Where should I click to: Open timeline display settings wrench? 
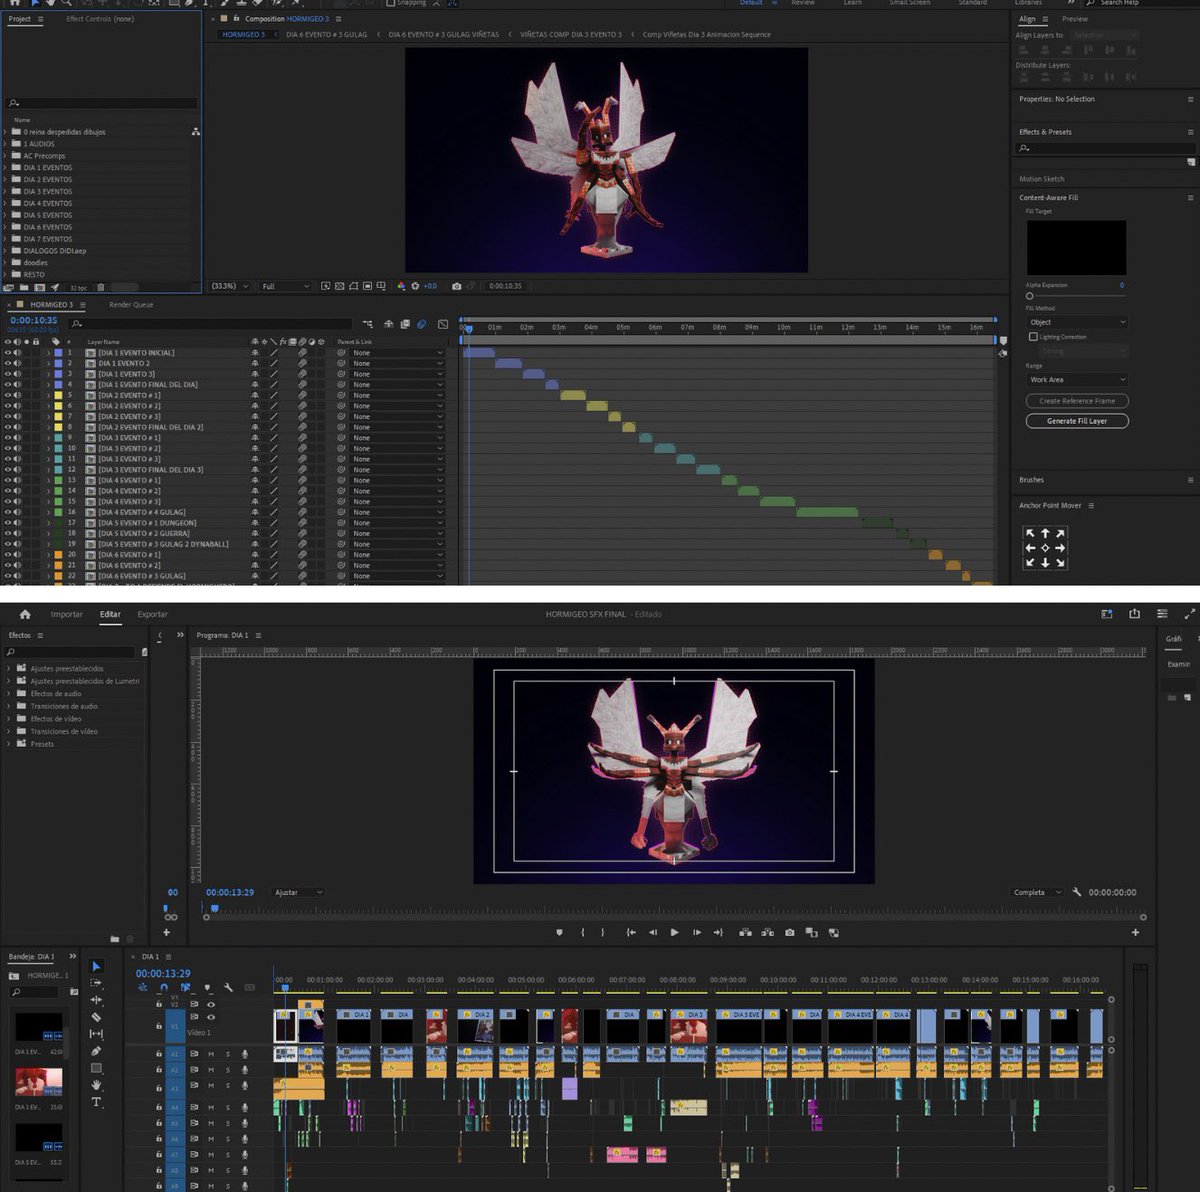pyautogui.click(x=229, y=988)
